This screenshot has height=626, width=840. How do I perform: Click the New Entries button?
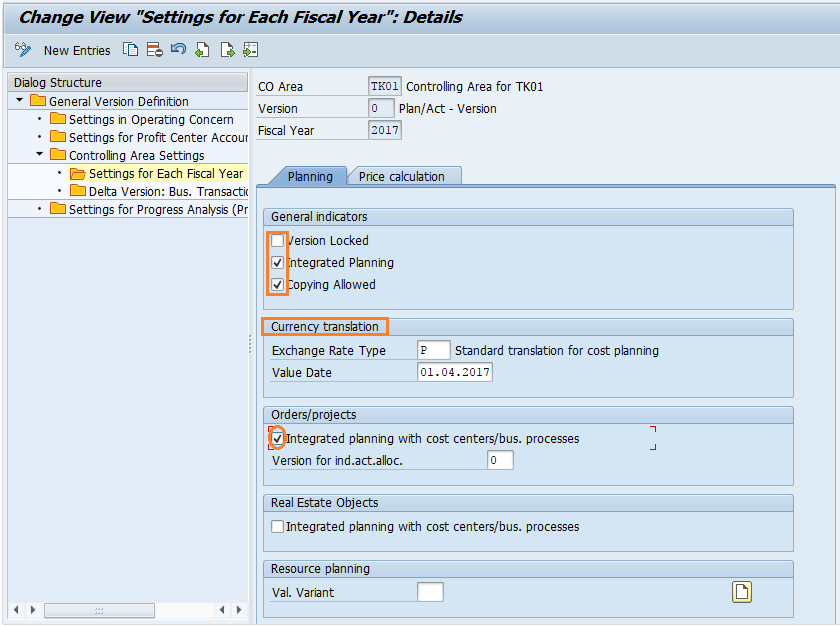pyautogui.click(x=76, y=49)
